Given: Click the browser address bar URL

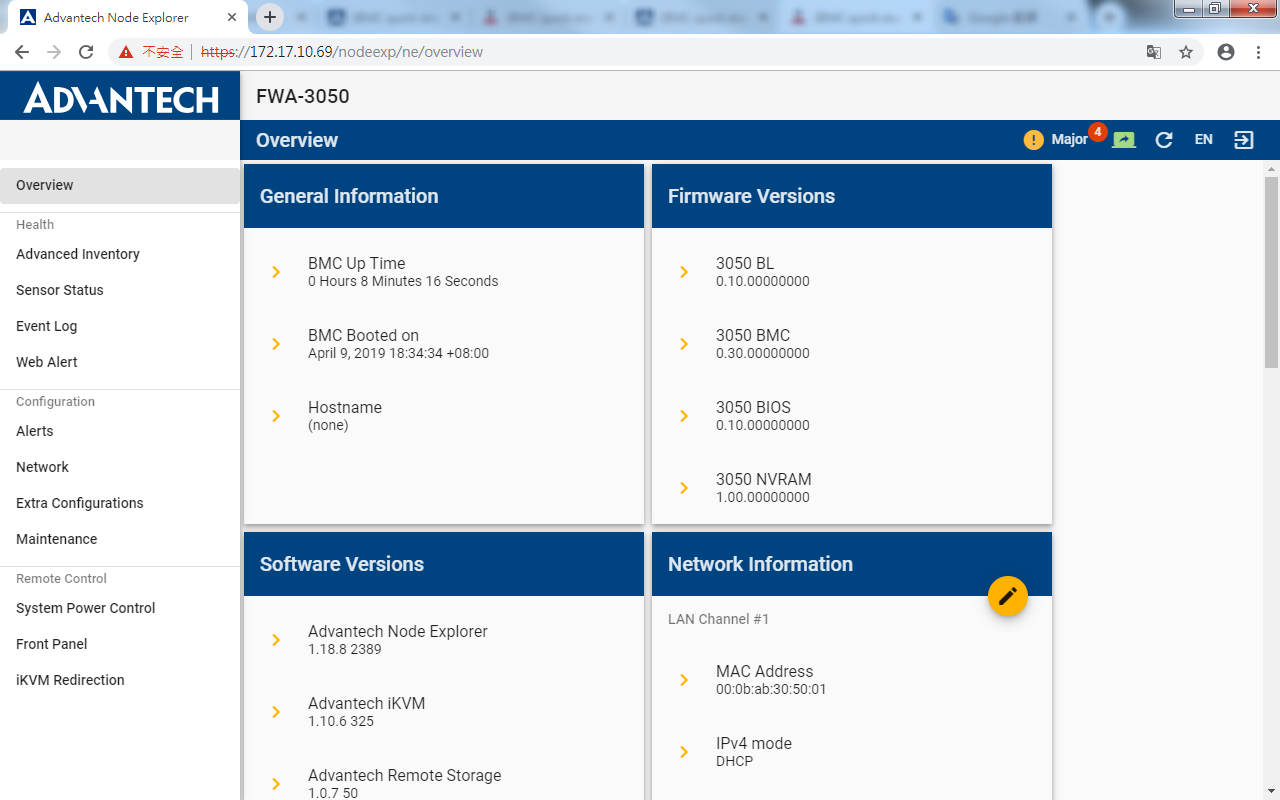Looking at the screenshot, I should pyautogui.click(x=342, y=52).
